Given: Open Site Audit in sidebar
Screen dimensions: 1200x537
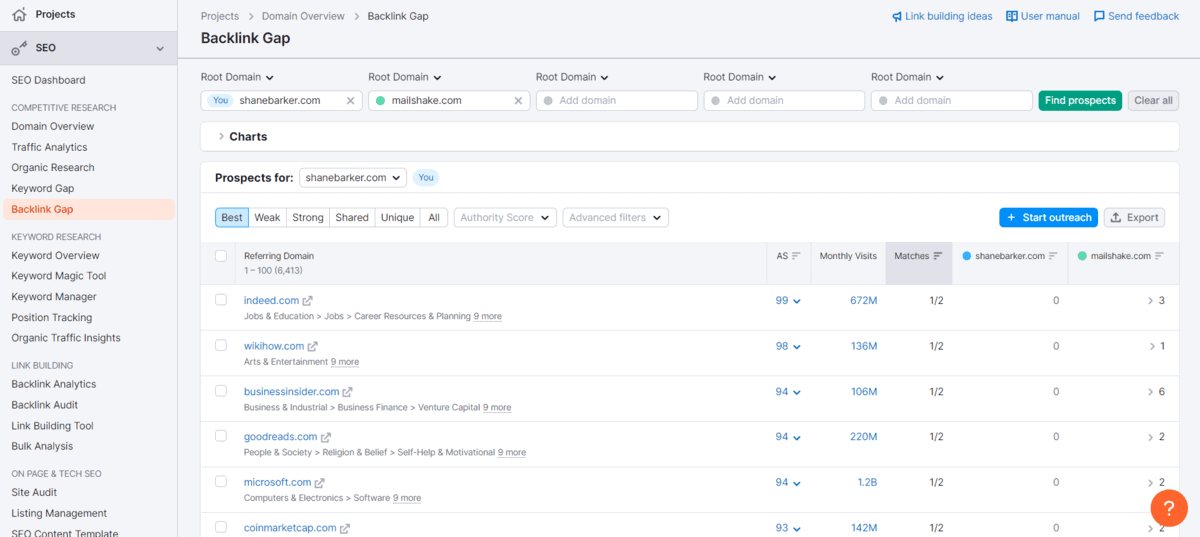Looking at the screenshot, I should point(34,493).
